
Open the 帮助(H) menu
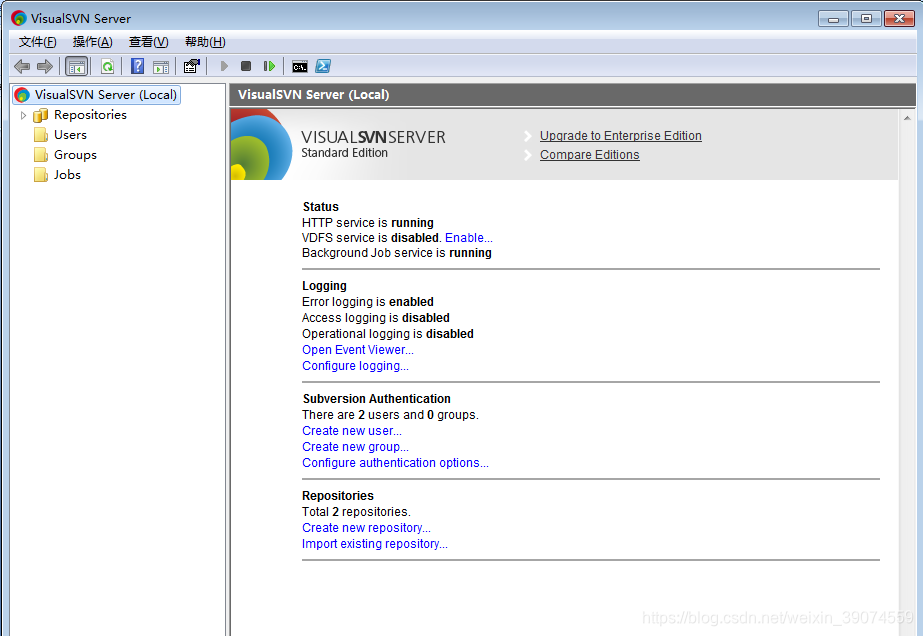click(x=205, y=42)
